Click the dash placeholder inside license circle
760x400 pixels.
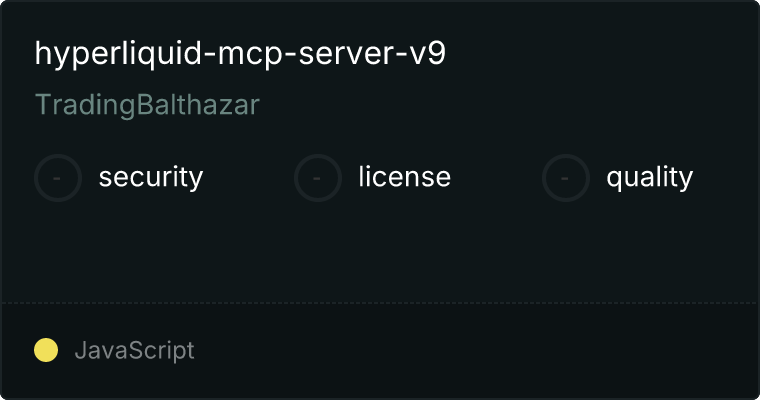click(x=317, y=178)
